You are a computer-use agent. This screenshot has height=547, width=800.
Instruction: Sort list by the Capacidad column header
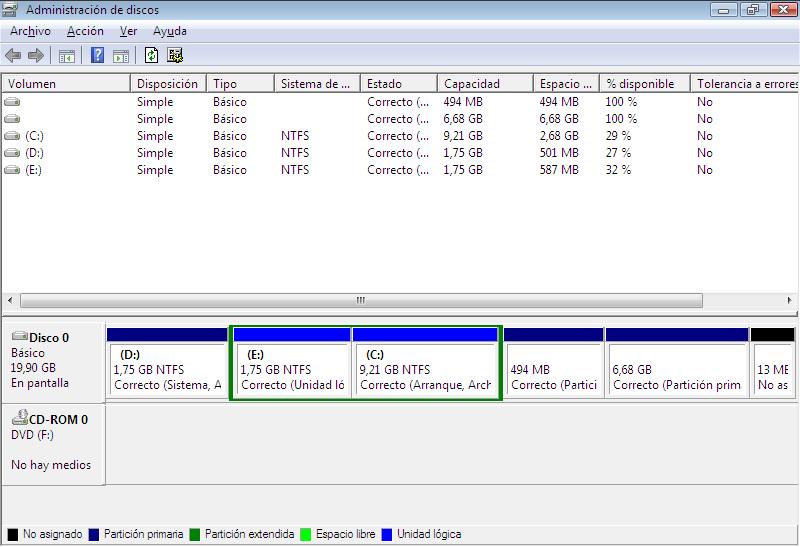[484, 84]
